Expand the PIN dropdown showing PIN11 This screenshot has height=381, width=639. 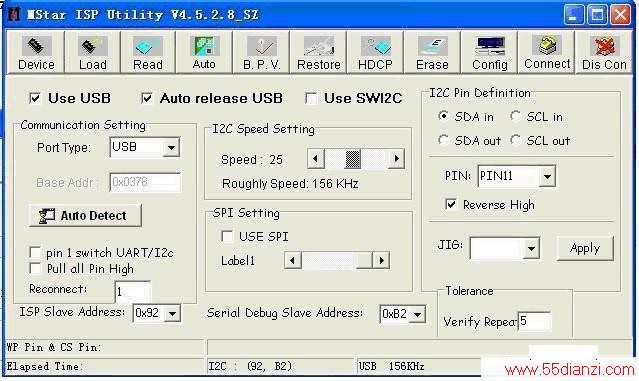click(547, 176)
